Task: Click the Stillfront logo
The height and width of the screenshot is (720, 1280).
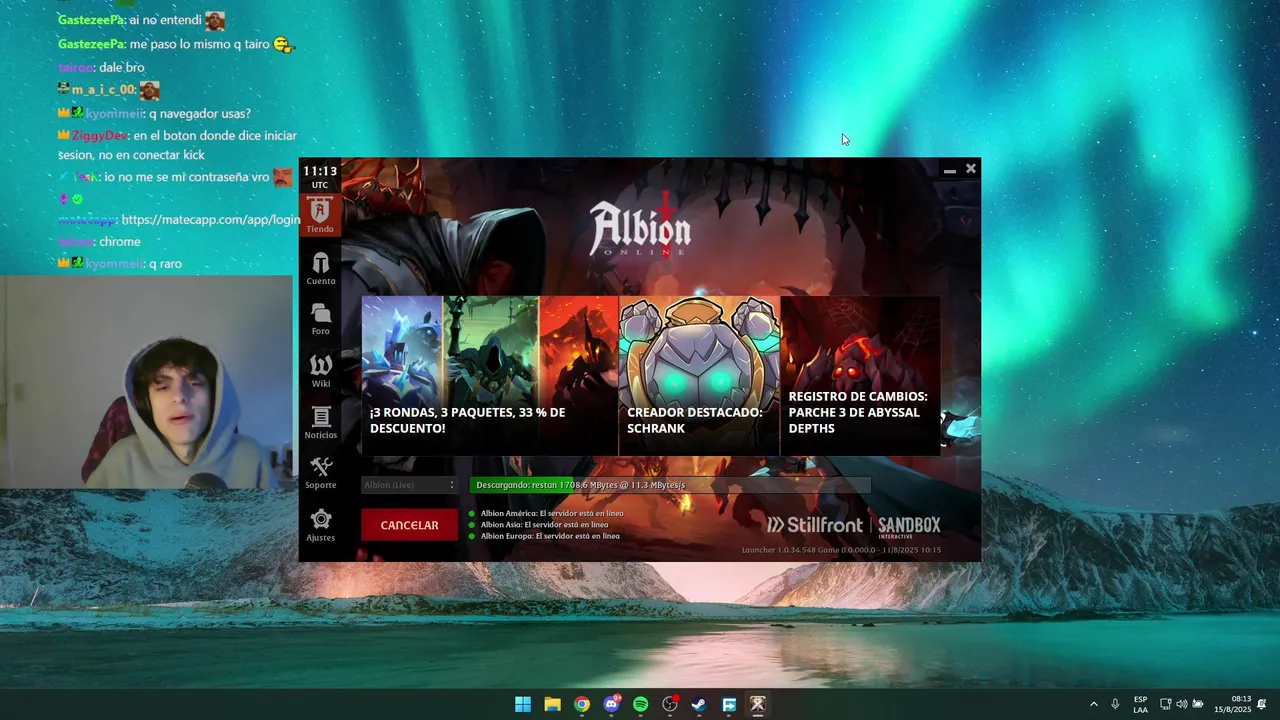Action: point(815,525)
